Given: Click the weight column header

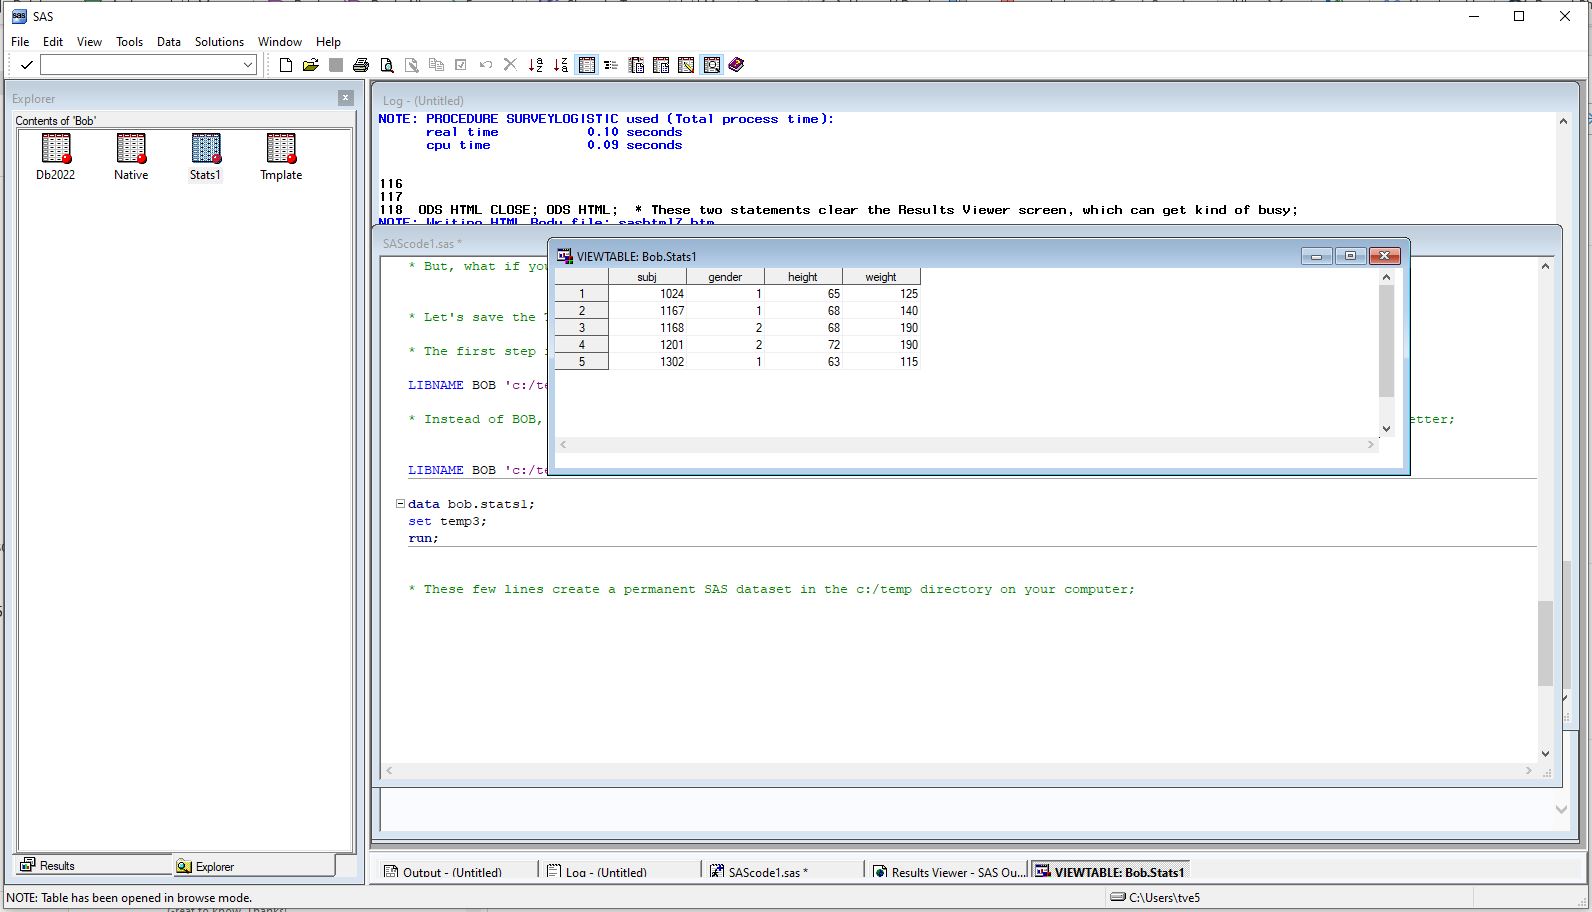Looking at the screenshot, I should point(880,277).
